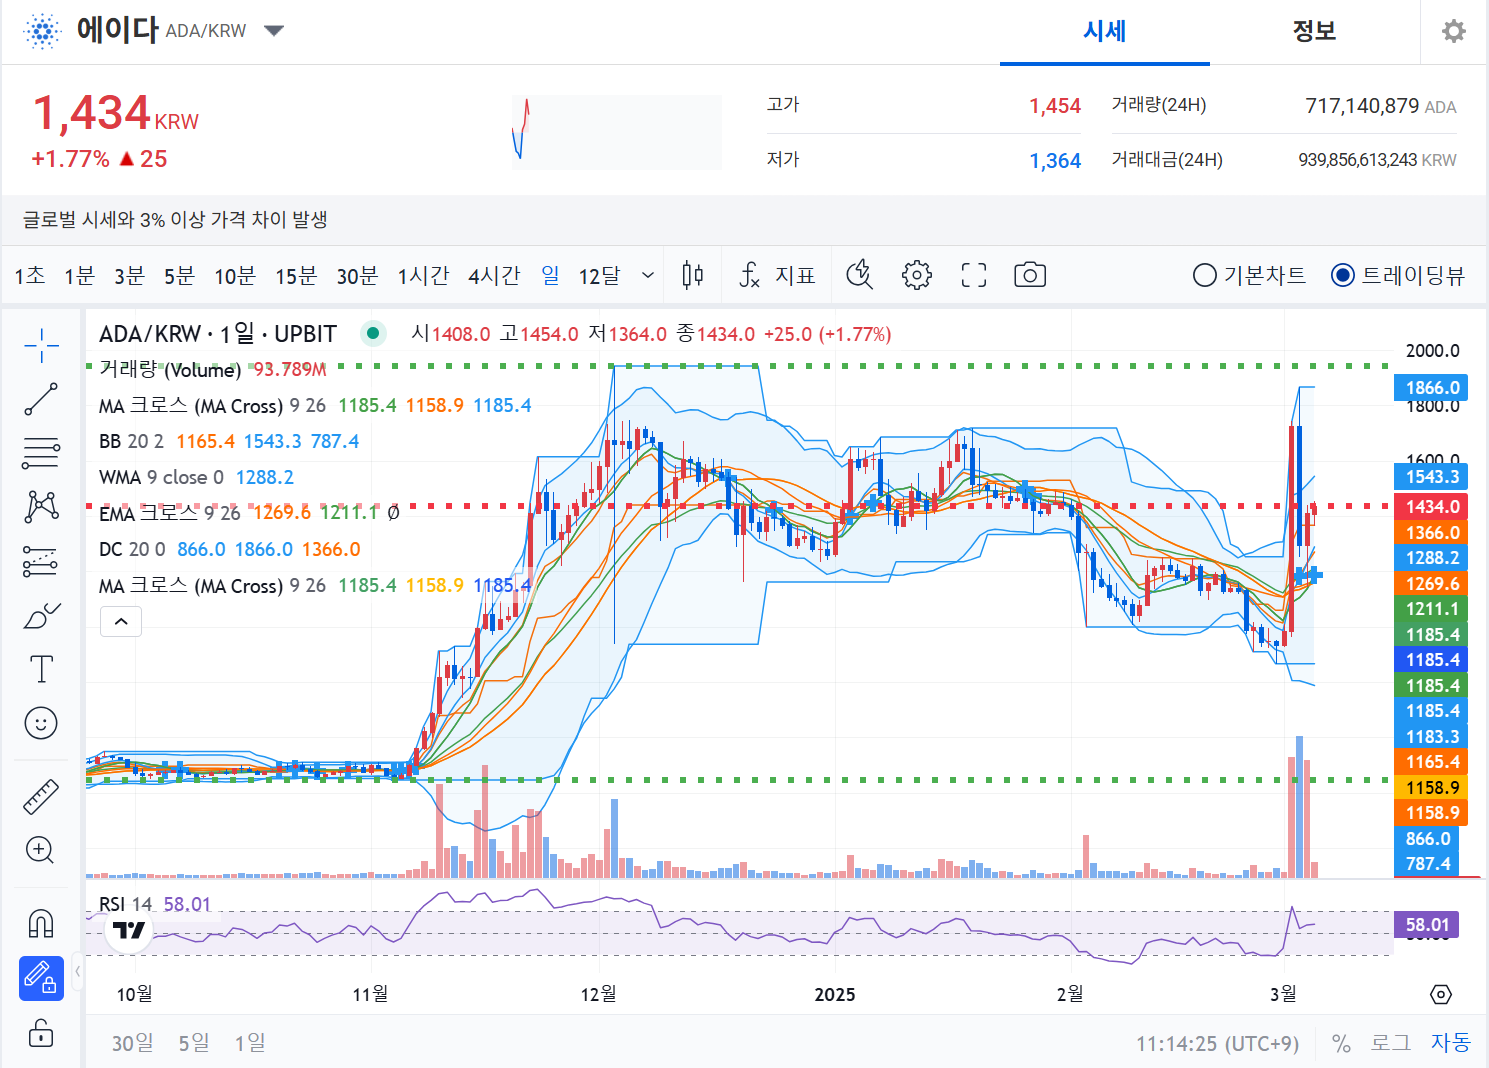Select the 3분 interval

coord(129,275)
